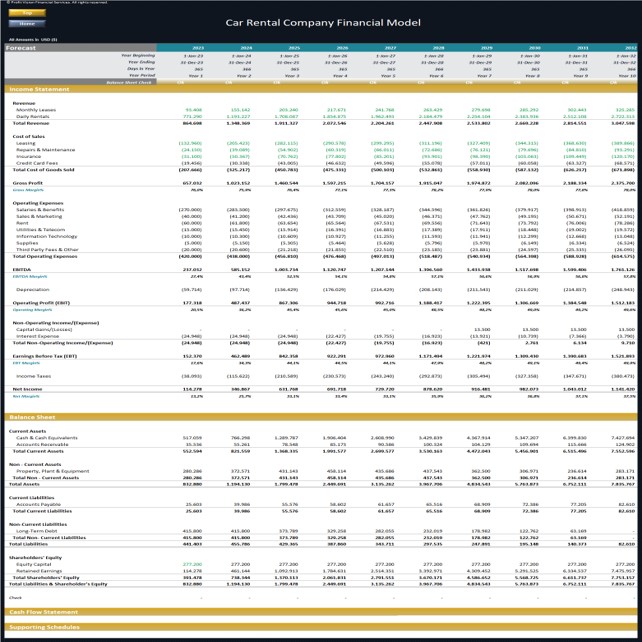This screenshot has height=642, width=642.
Task: Select the Monthly Leases row label
Action: coord(36,110)
